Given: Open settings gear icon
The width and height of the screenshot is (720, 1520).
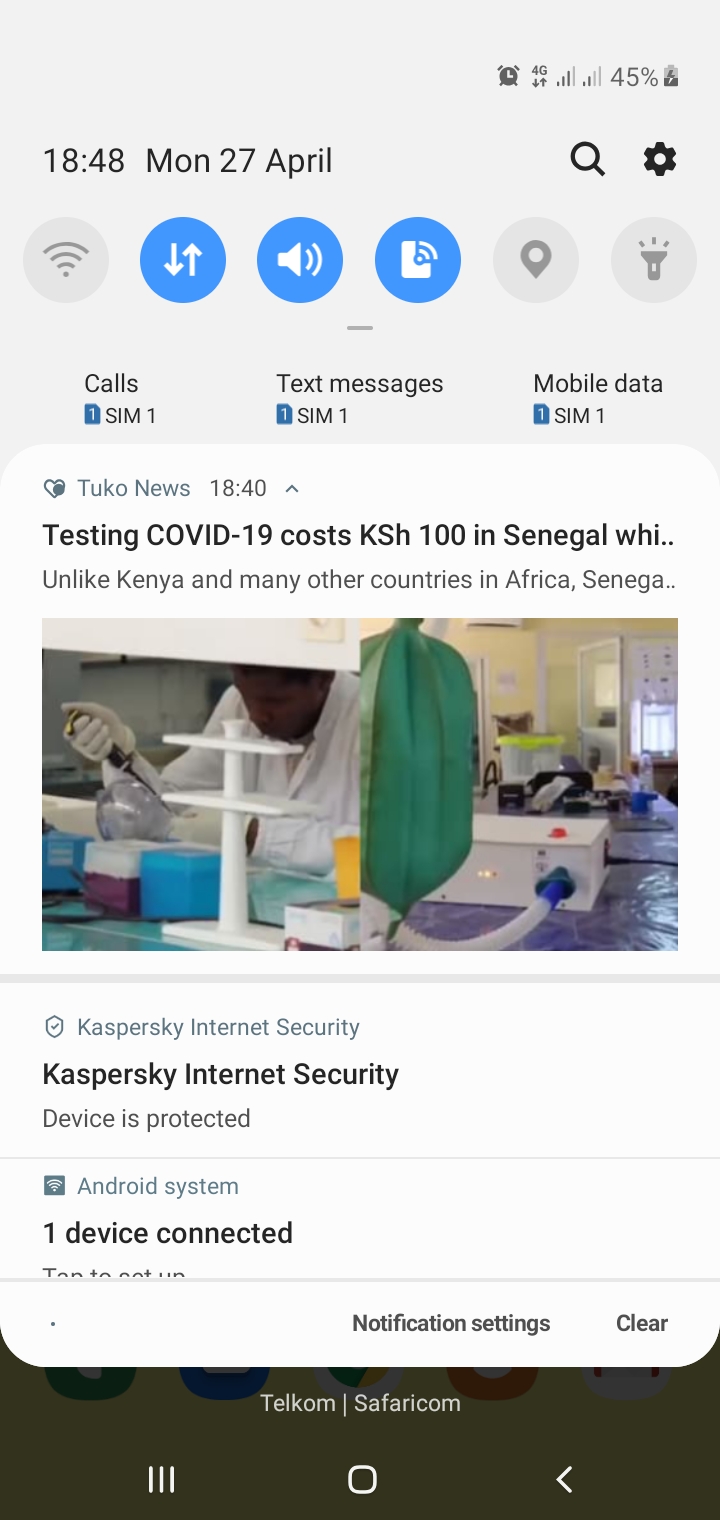Looking at the screenshot, I should (659, 159).
